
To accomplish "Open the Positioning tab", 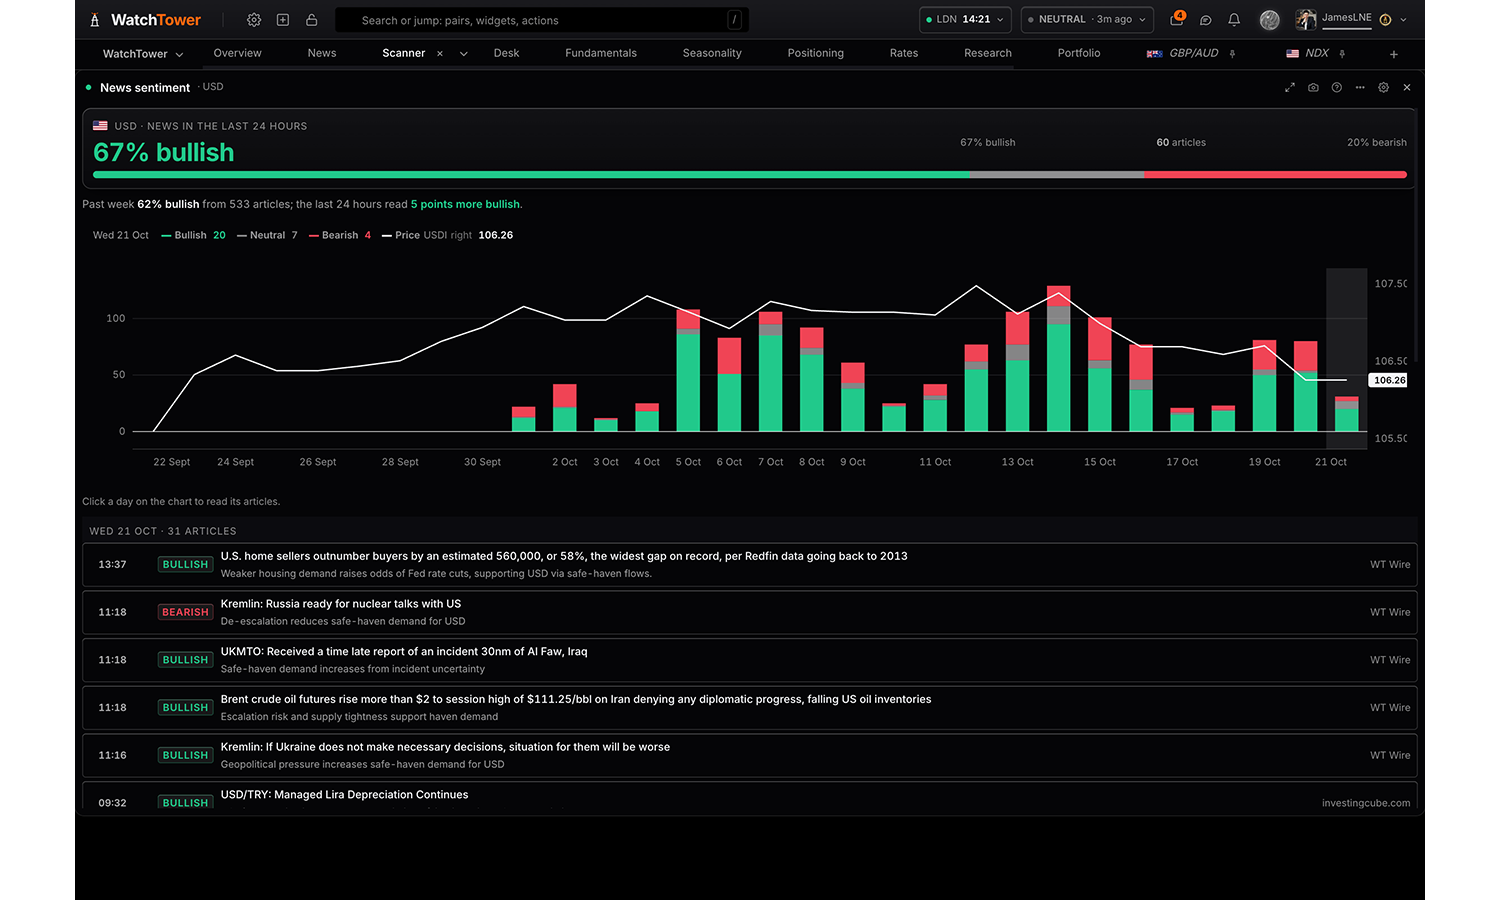I will coord(816,54).
